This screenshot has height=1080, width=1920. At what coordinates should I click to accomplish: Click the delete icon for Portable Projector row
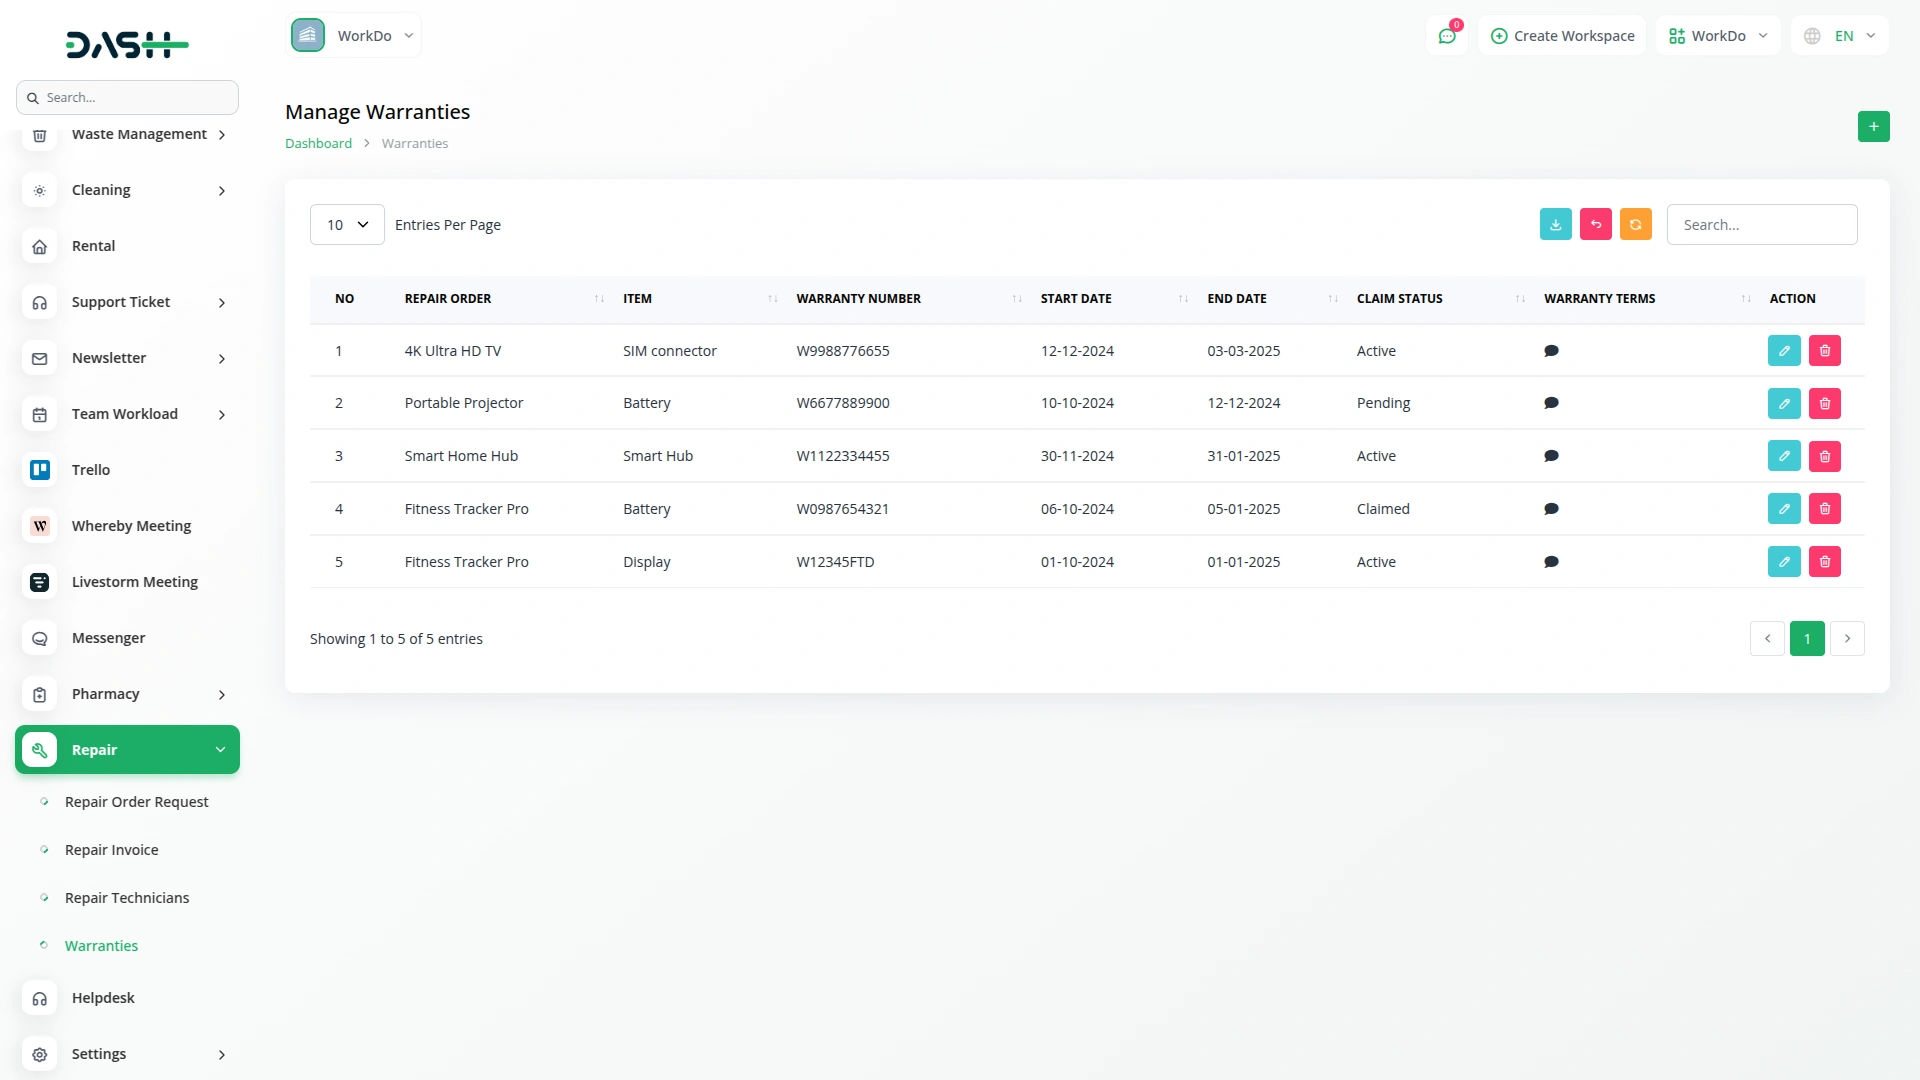(x=1824, y=403)
